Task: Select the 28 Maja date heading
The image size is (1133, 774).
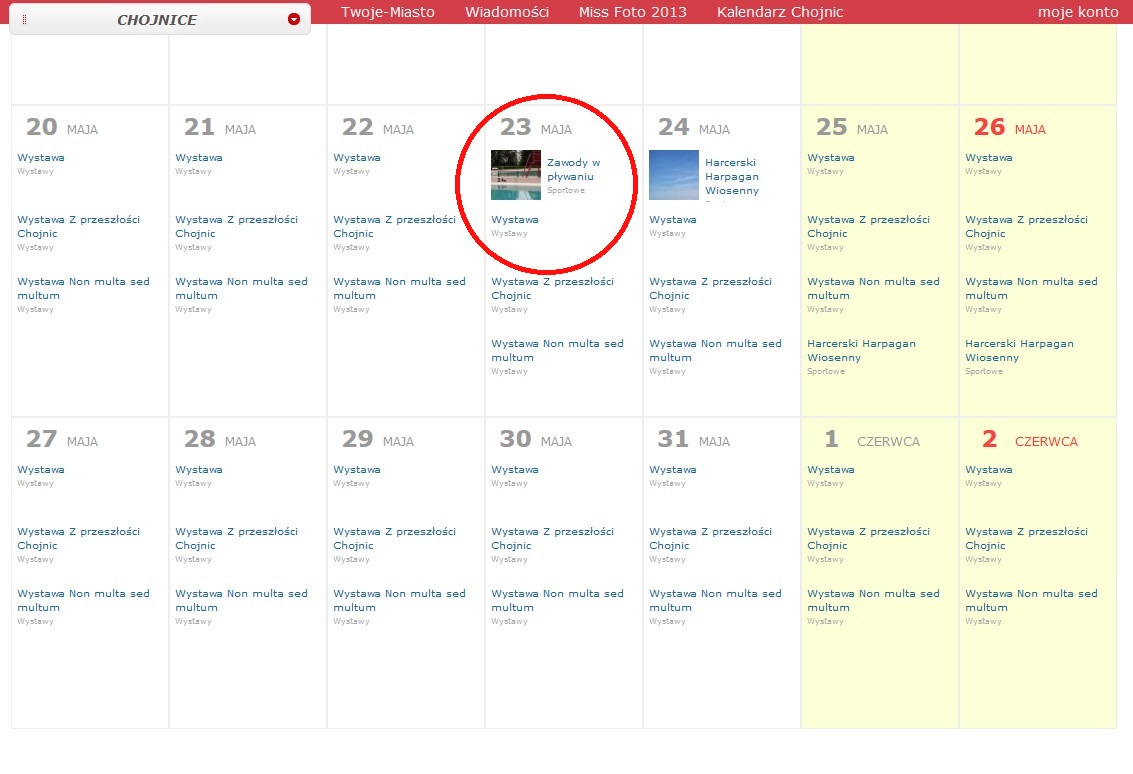Action: 220,439
